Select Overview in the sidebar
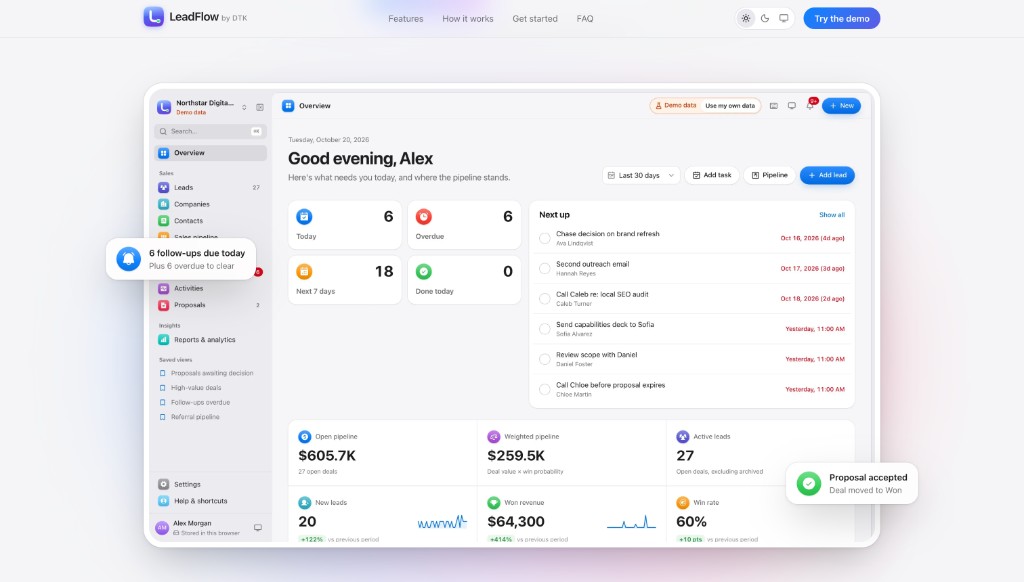 (210, 153)
